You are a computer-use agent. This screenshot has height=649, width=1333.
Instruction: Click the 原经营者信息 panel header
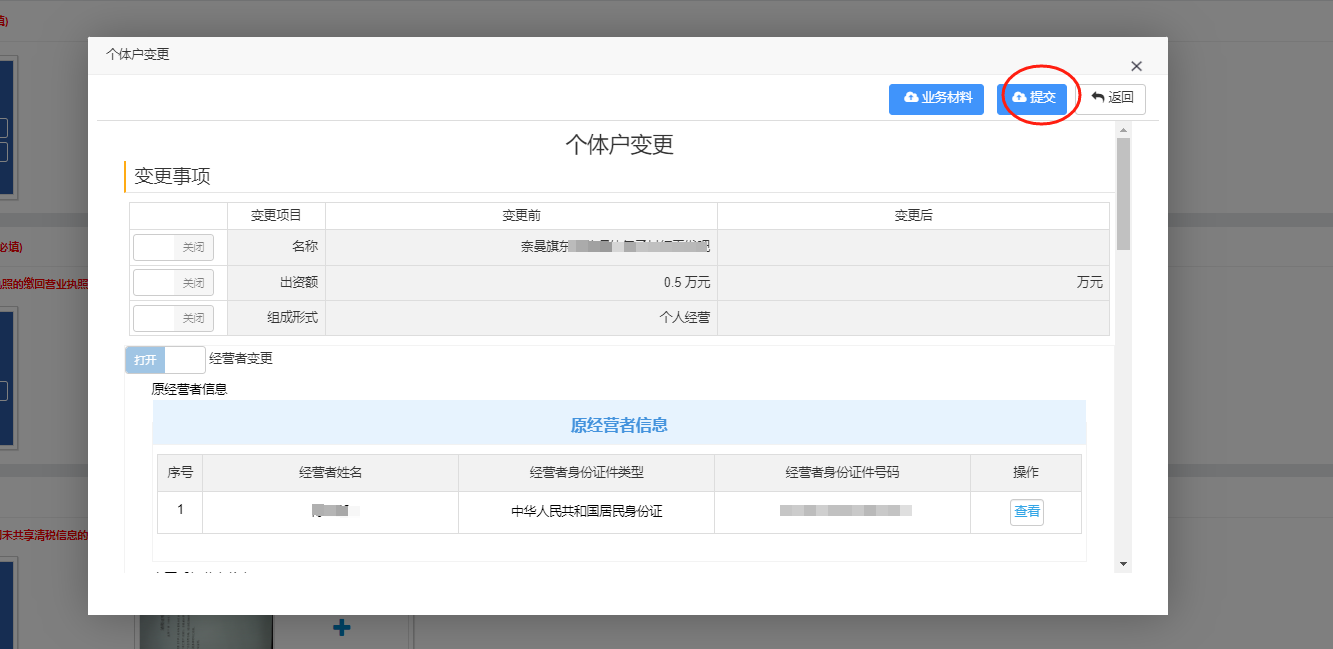coord(618,425)
